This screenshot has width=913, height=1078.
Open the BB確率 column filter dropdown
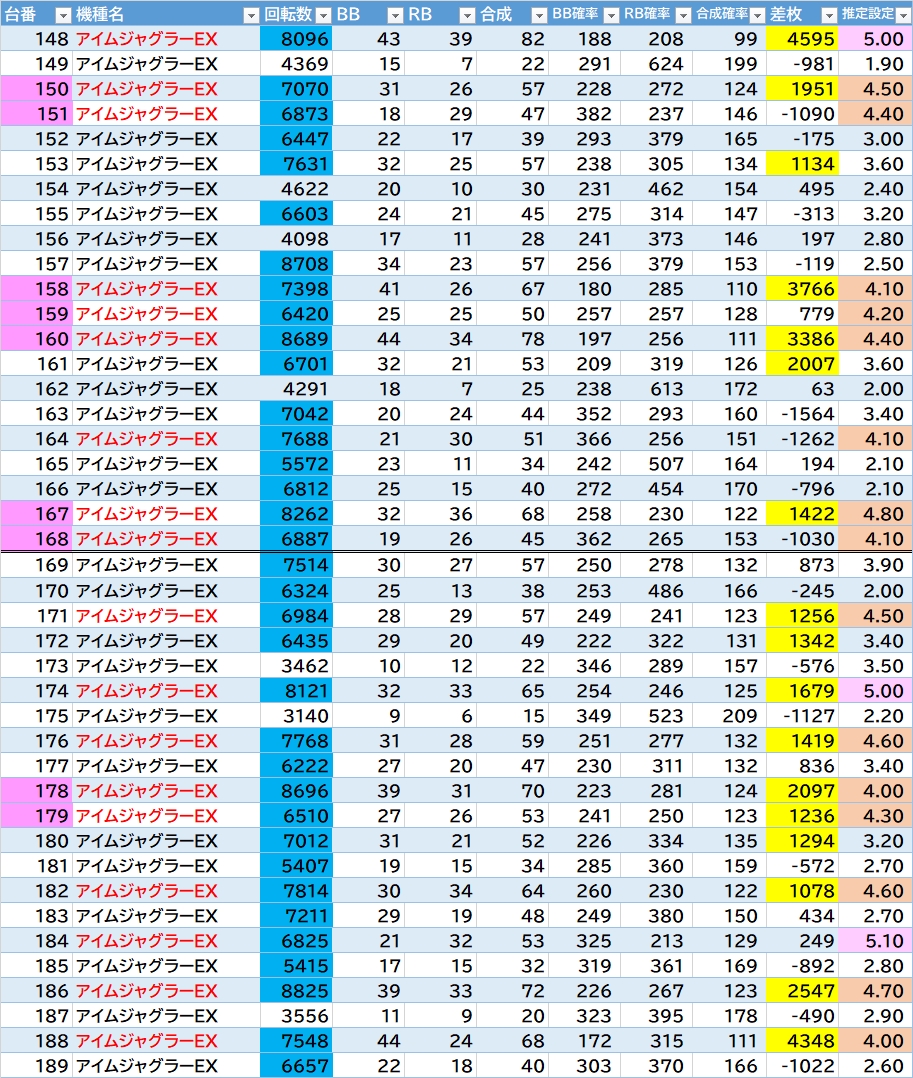[610, 15]
